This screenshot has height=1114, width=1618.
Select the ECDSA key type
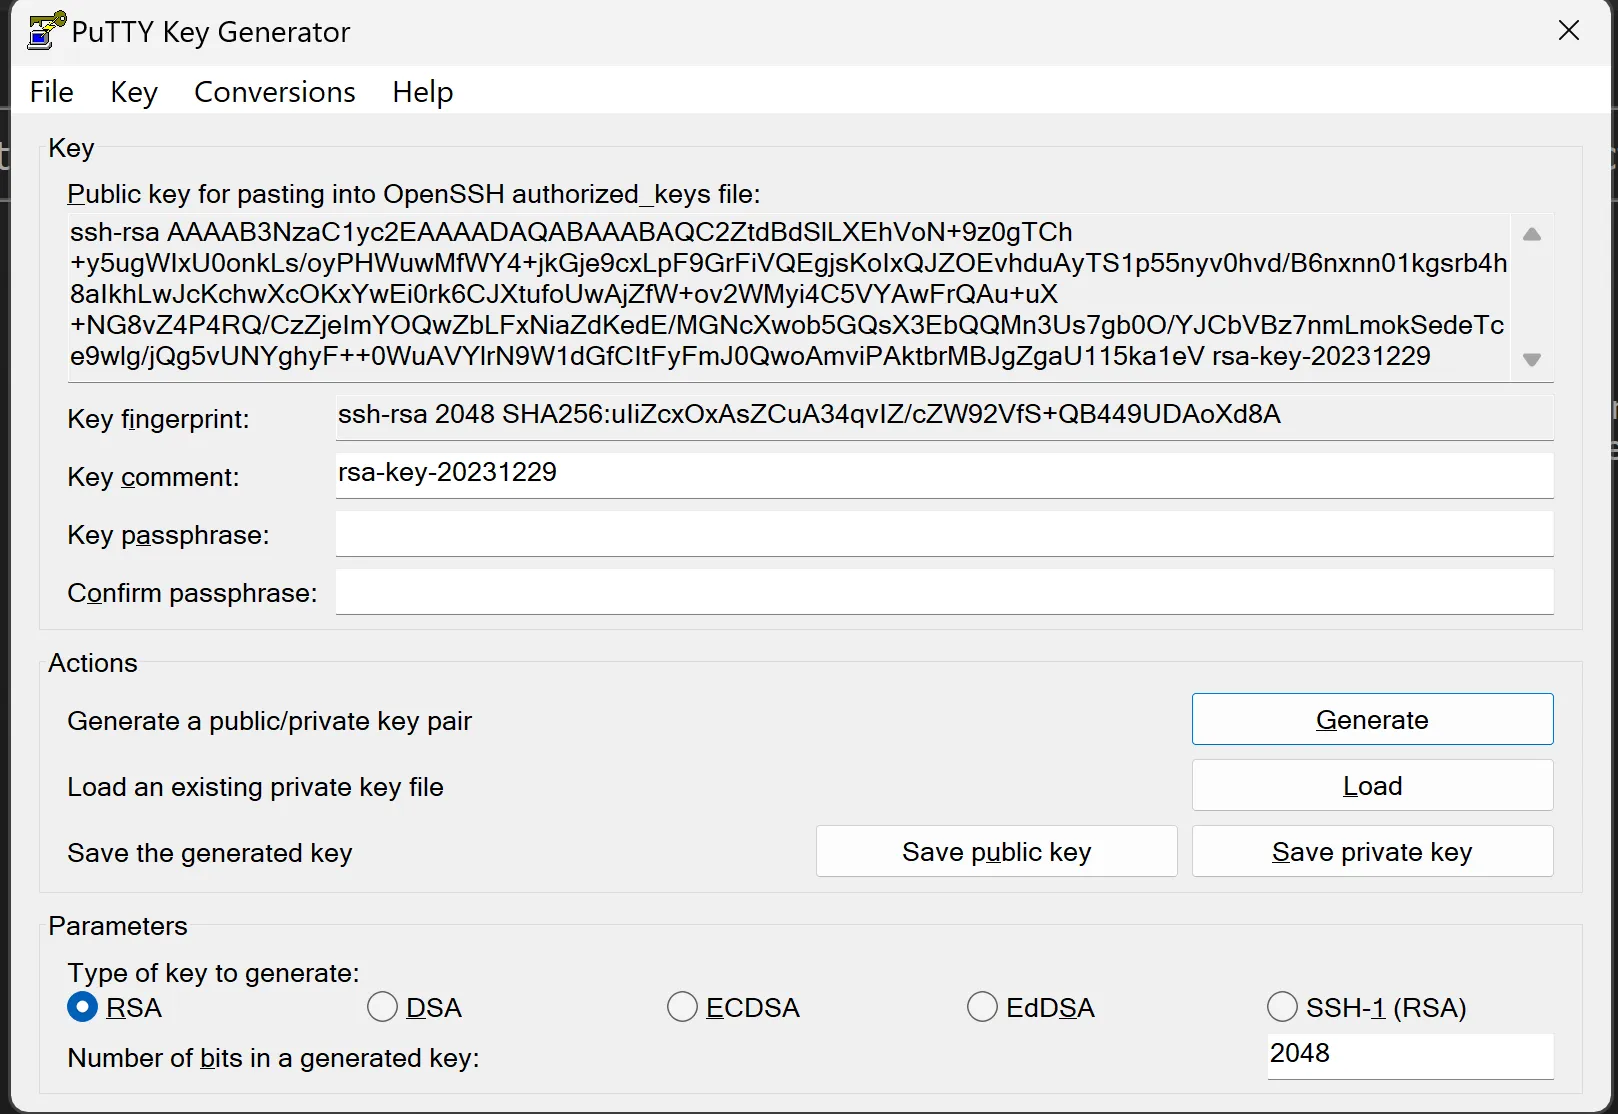(x=681, y=1007)
